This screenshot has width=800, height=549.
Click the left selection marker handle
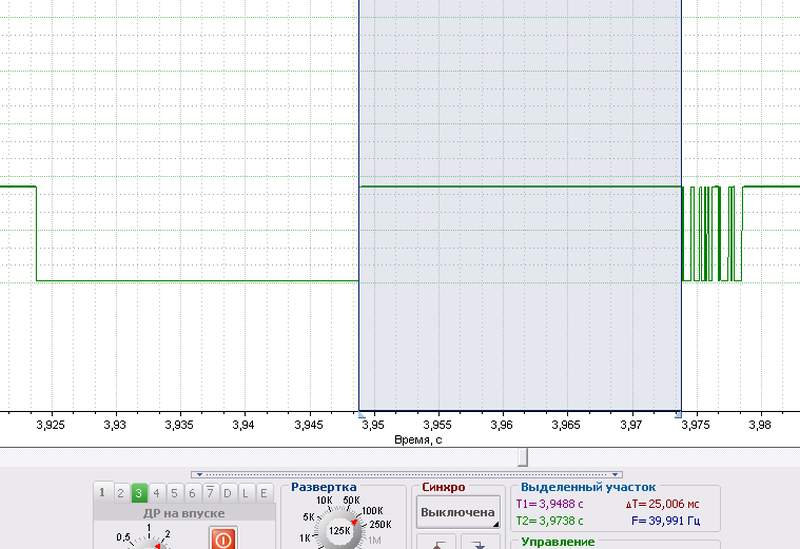359,413
